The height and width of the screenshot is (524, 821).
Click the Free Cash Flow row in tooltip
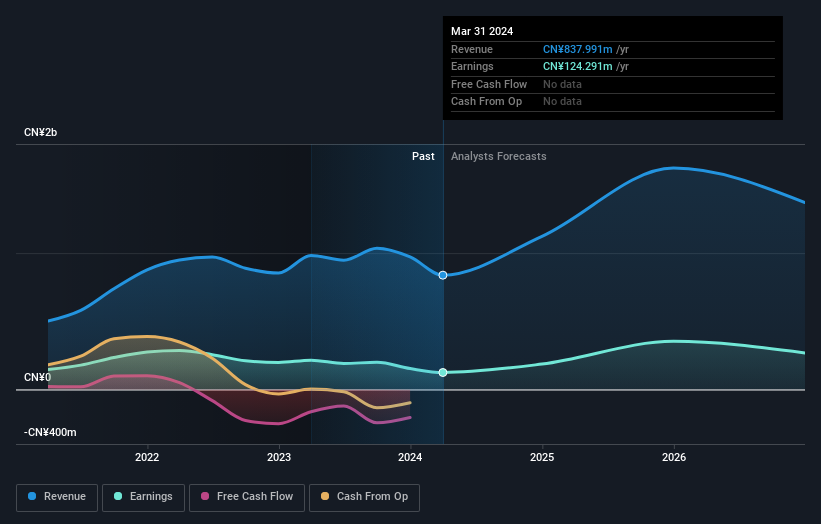613,84
